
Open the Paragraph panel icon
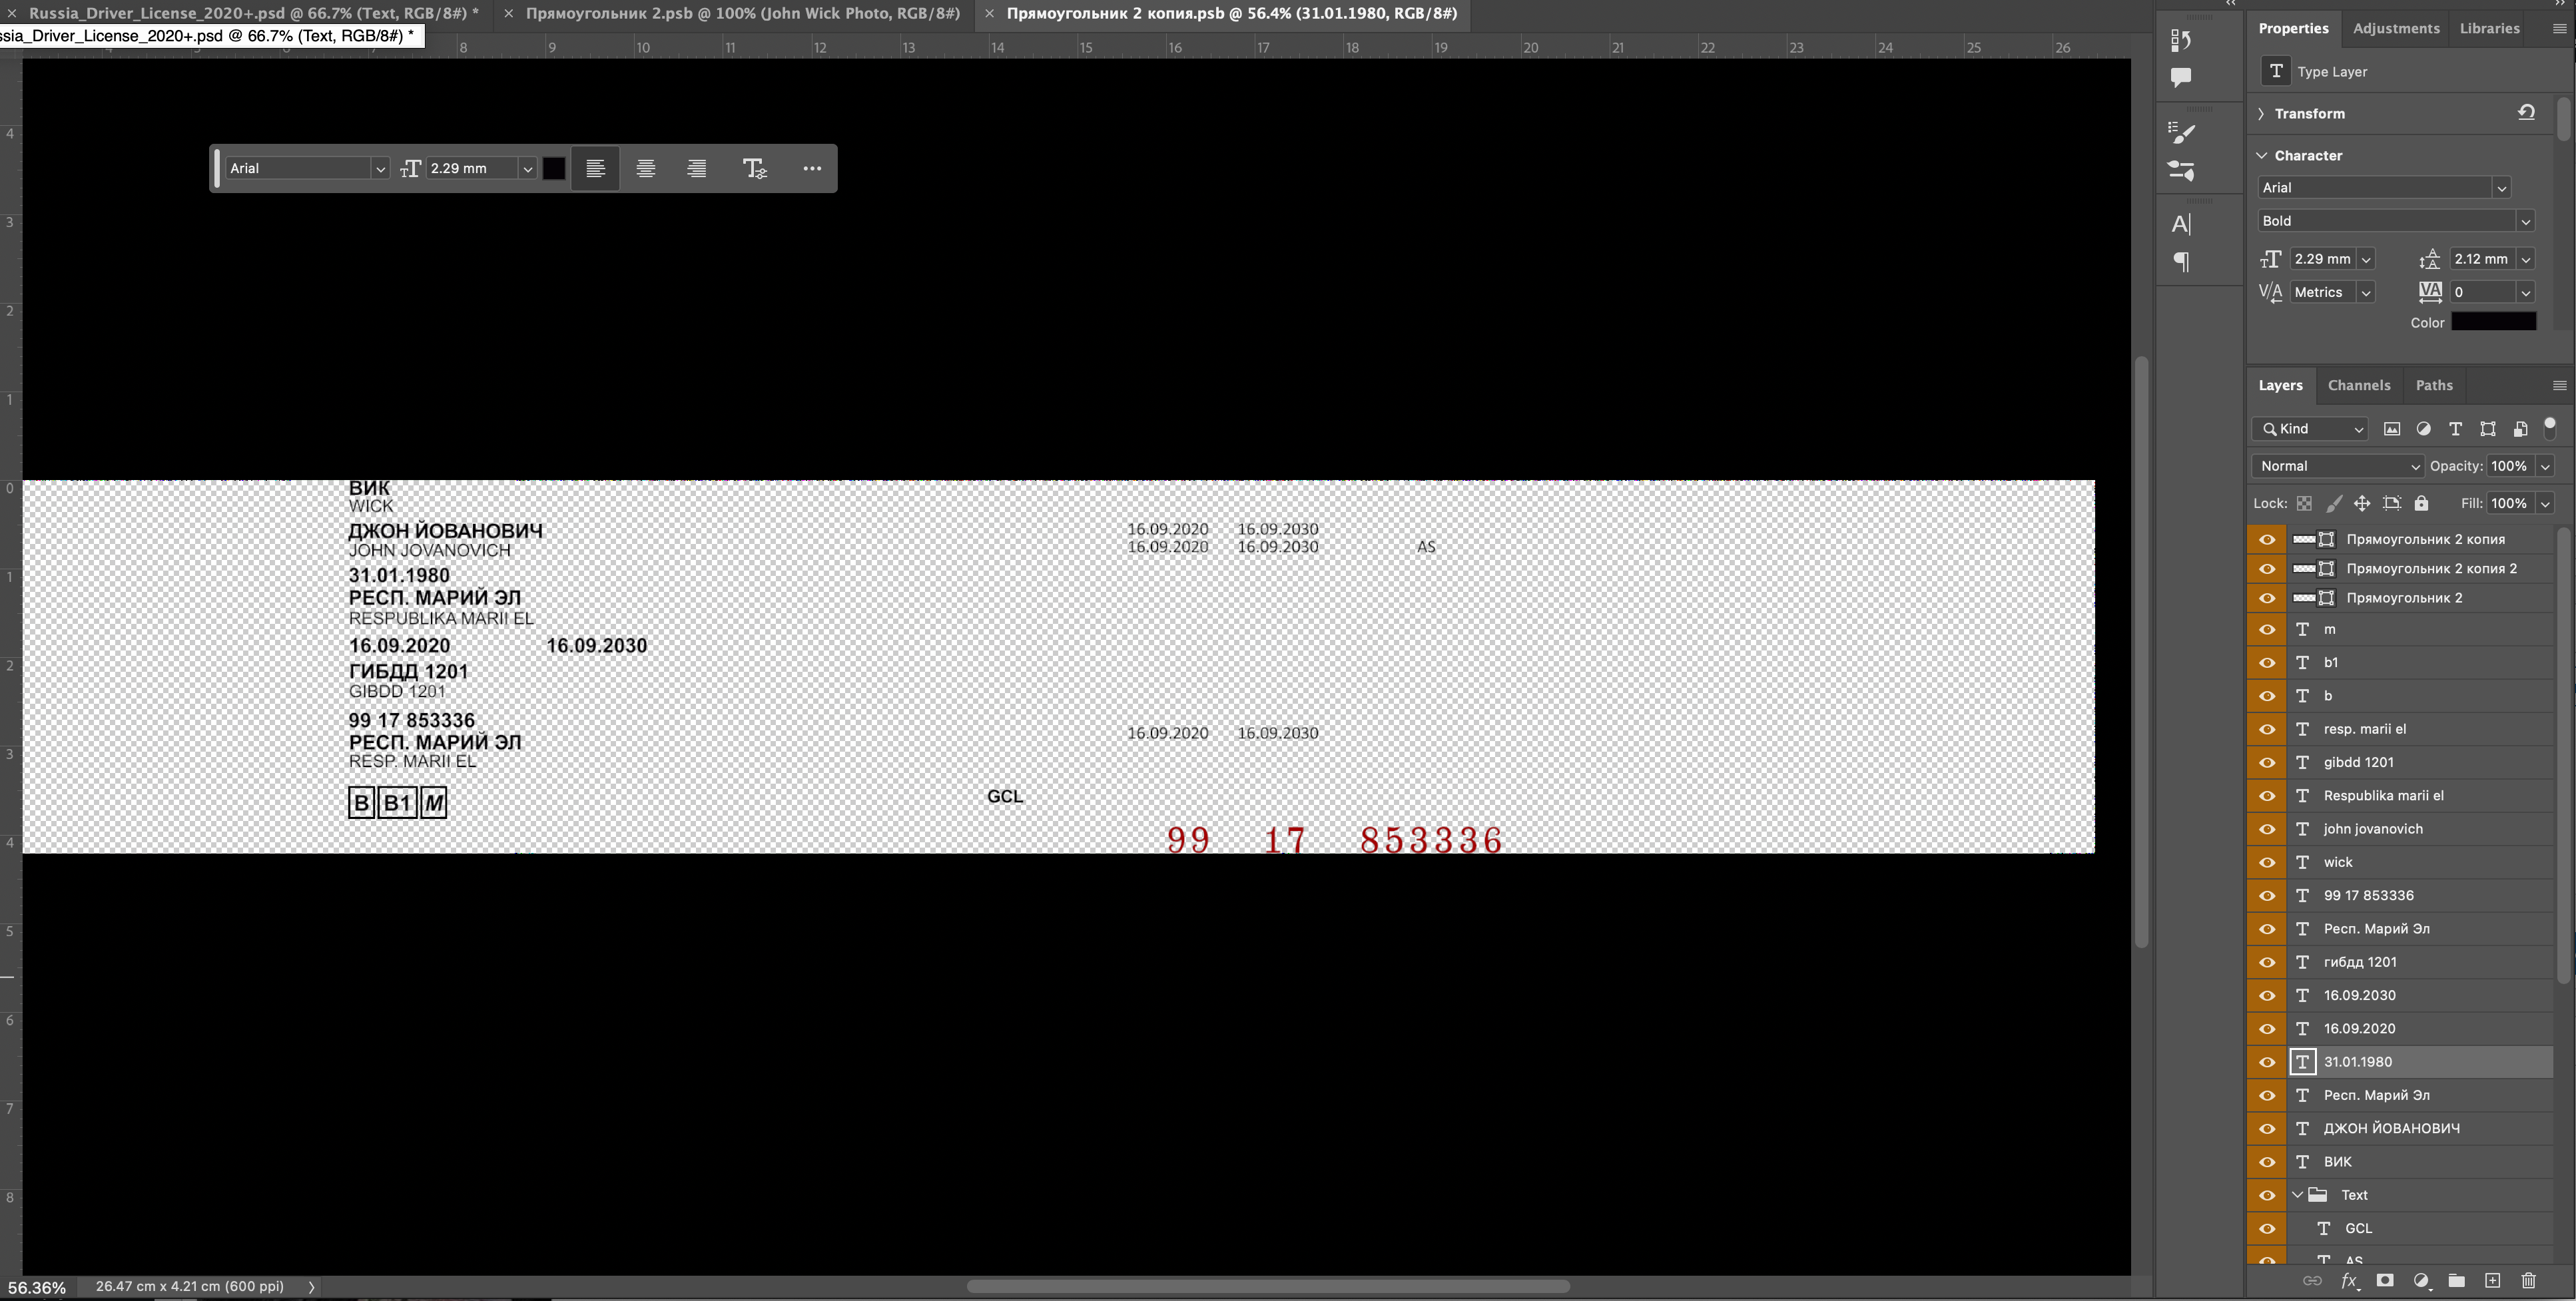(2181, 262)
